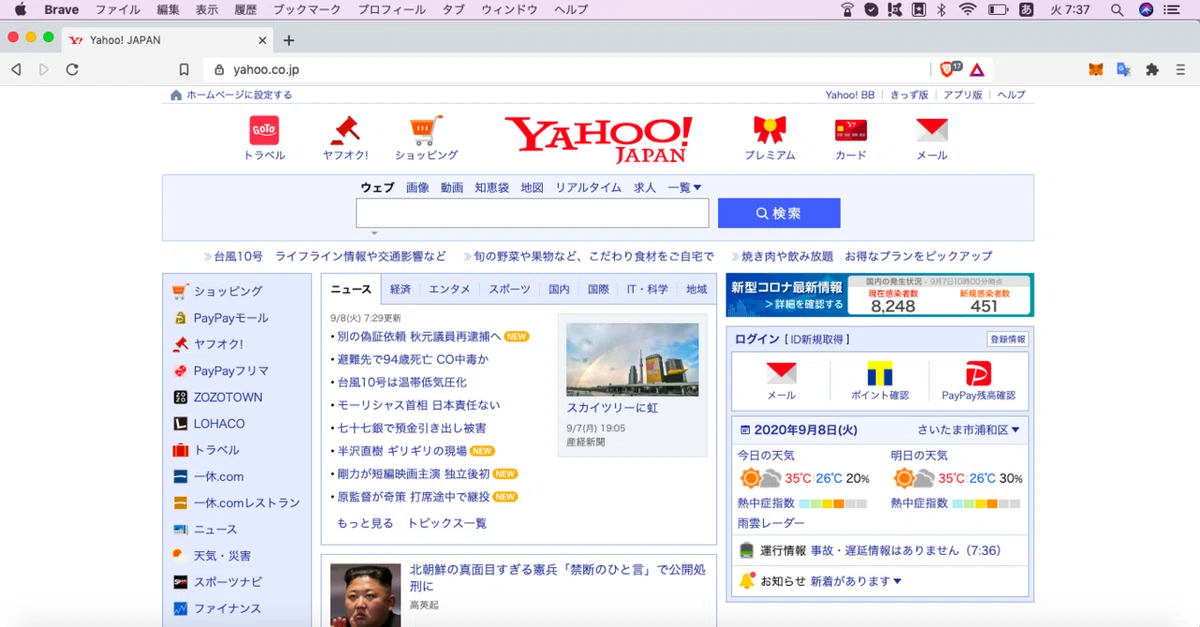The image size is (1200, 627).
Task: Expand the 一覧 search category dropdown
Action: click(685, 187)
